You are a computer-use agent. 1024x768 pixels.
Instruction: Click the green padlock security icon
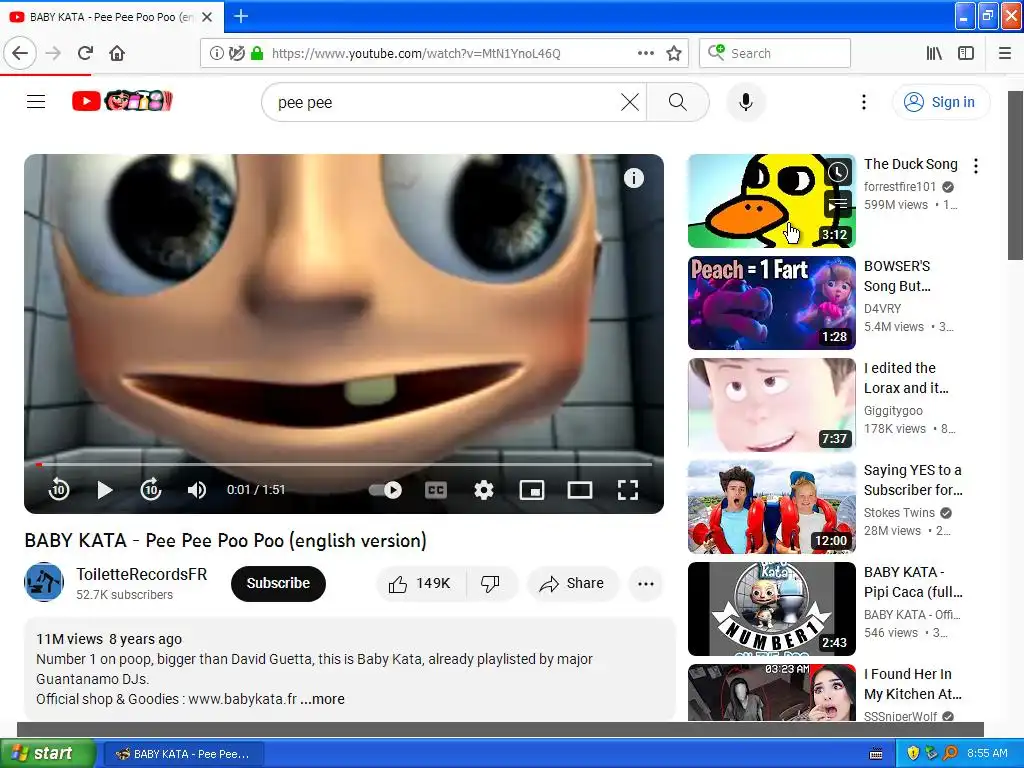pos(257,53)
